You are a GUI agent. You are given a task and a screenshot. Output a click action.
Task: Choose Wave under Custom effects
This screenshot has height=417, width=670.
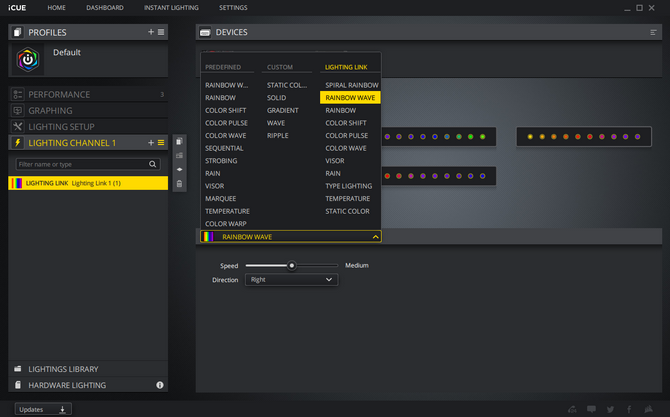click(276, 123)
